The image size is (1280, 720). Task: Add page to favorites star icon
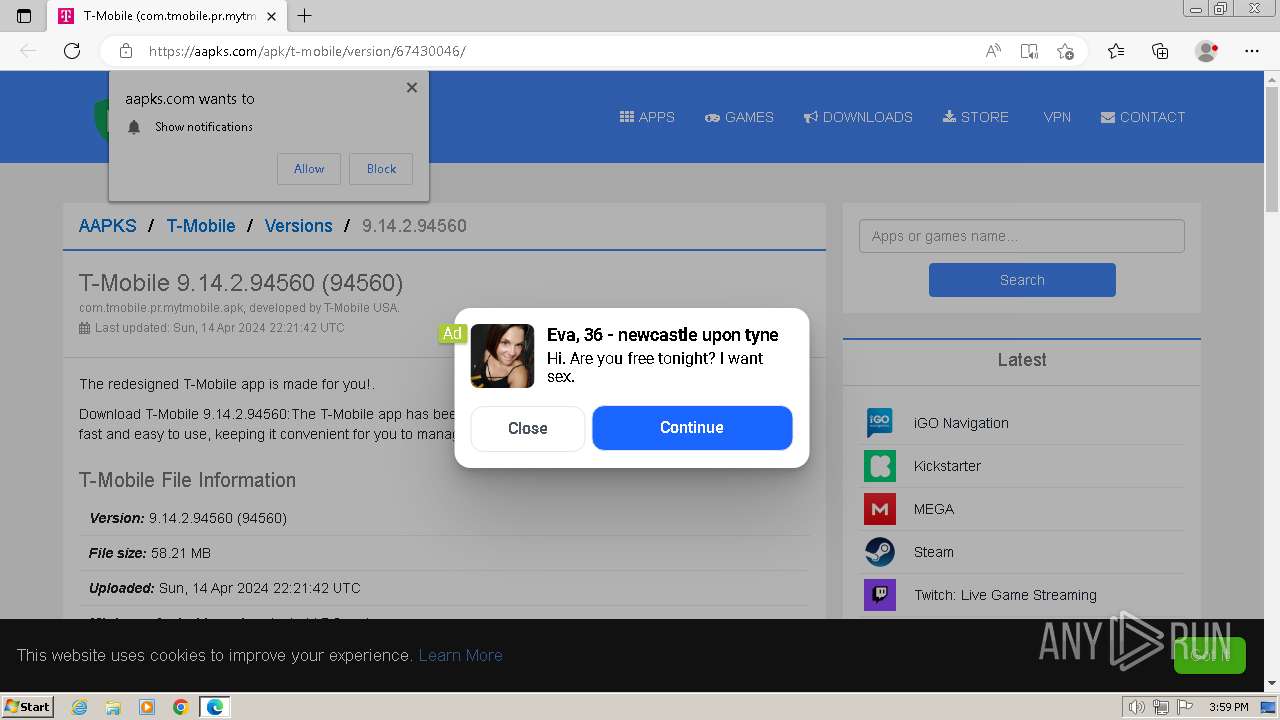[1065, 51]
